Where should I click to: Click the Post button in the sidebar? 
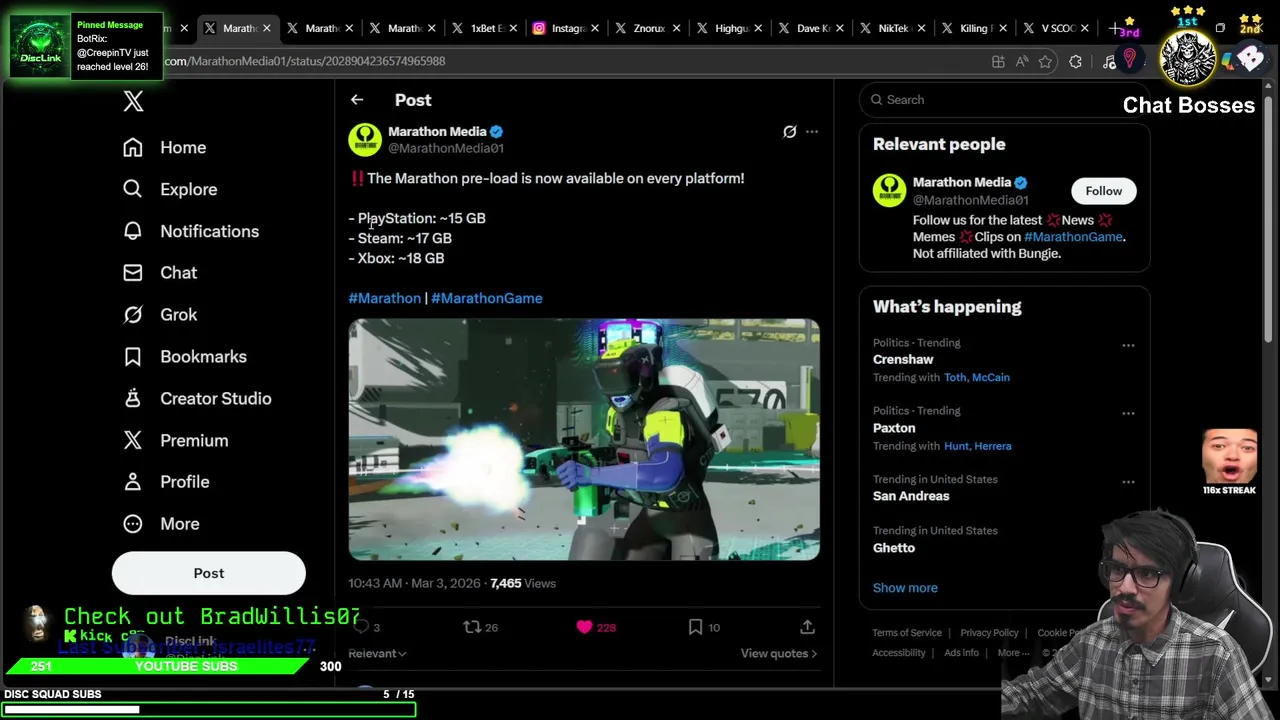(209, 573)
